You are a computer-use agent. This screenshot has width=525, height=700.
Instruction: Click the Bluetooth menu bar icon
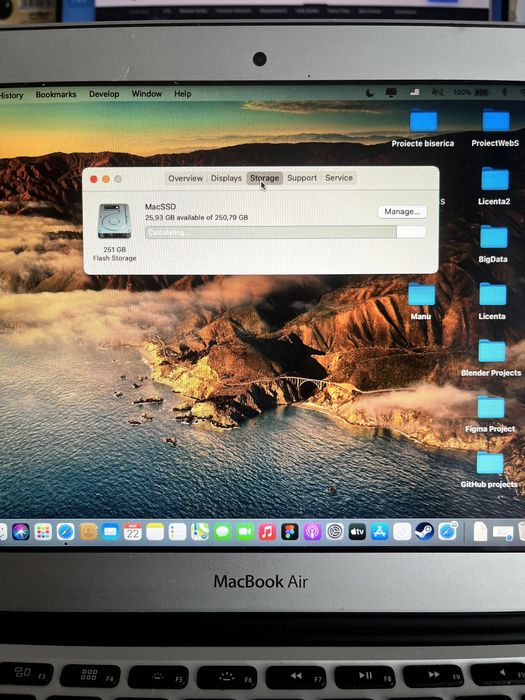pos(505,92)
